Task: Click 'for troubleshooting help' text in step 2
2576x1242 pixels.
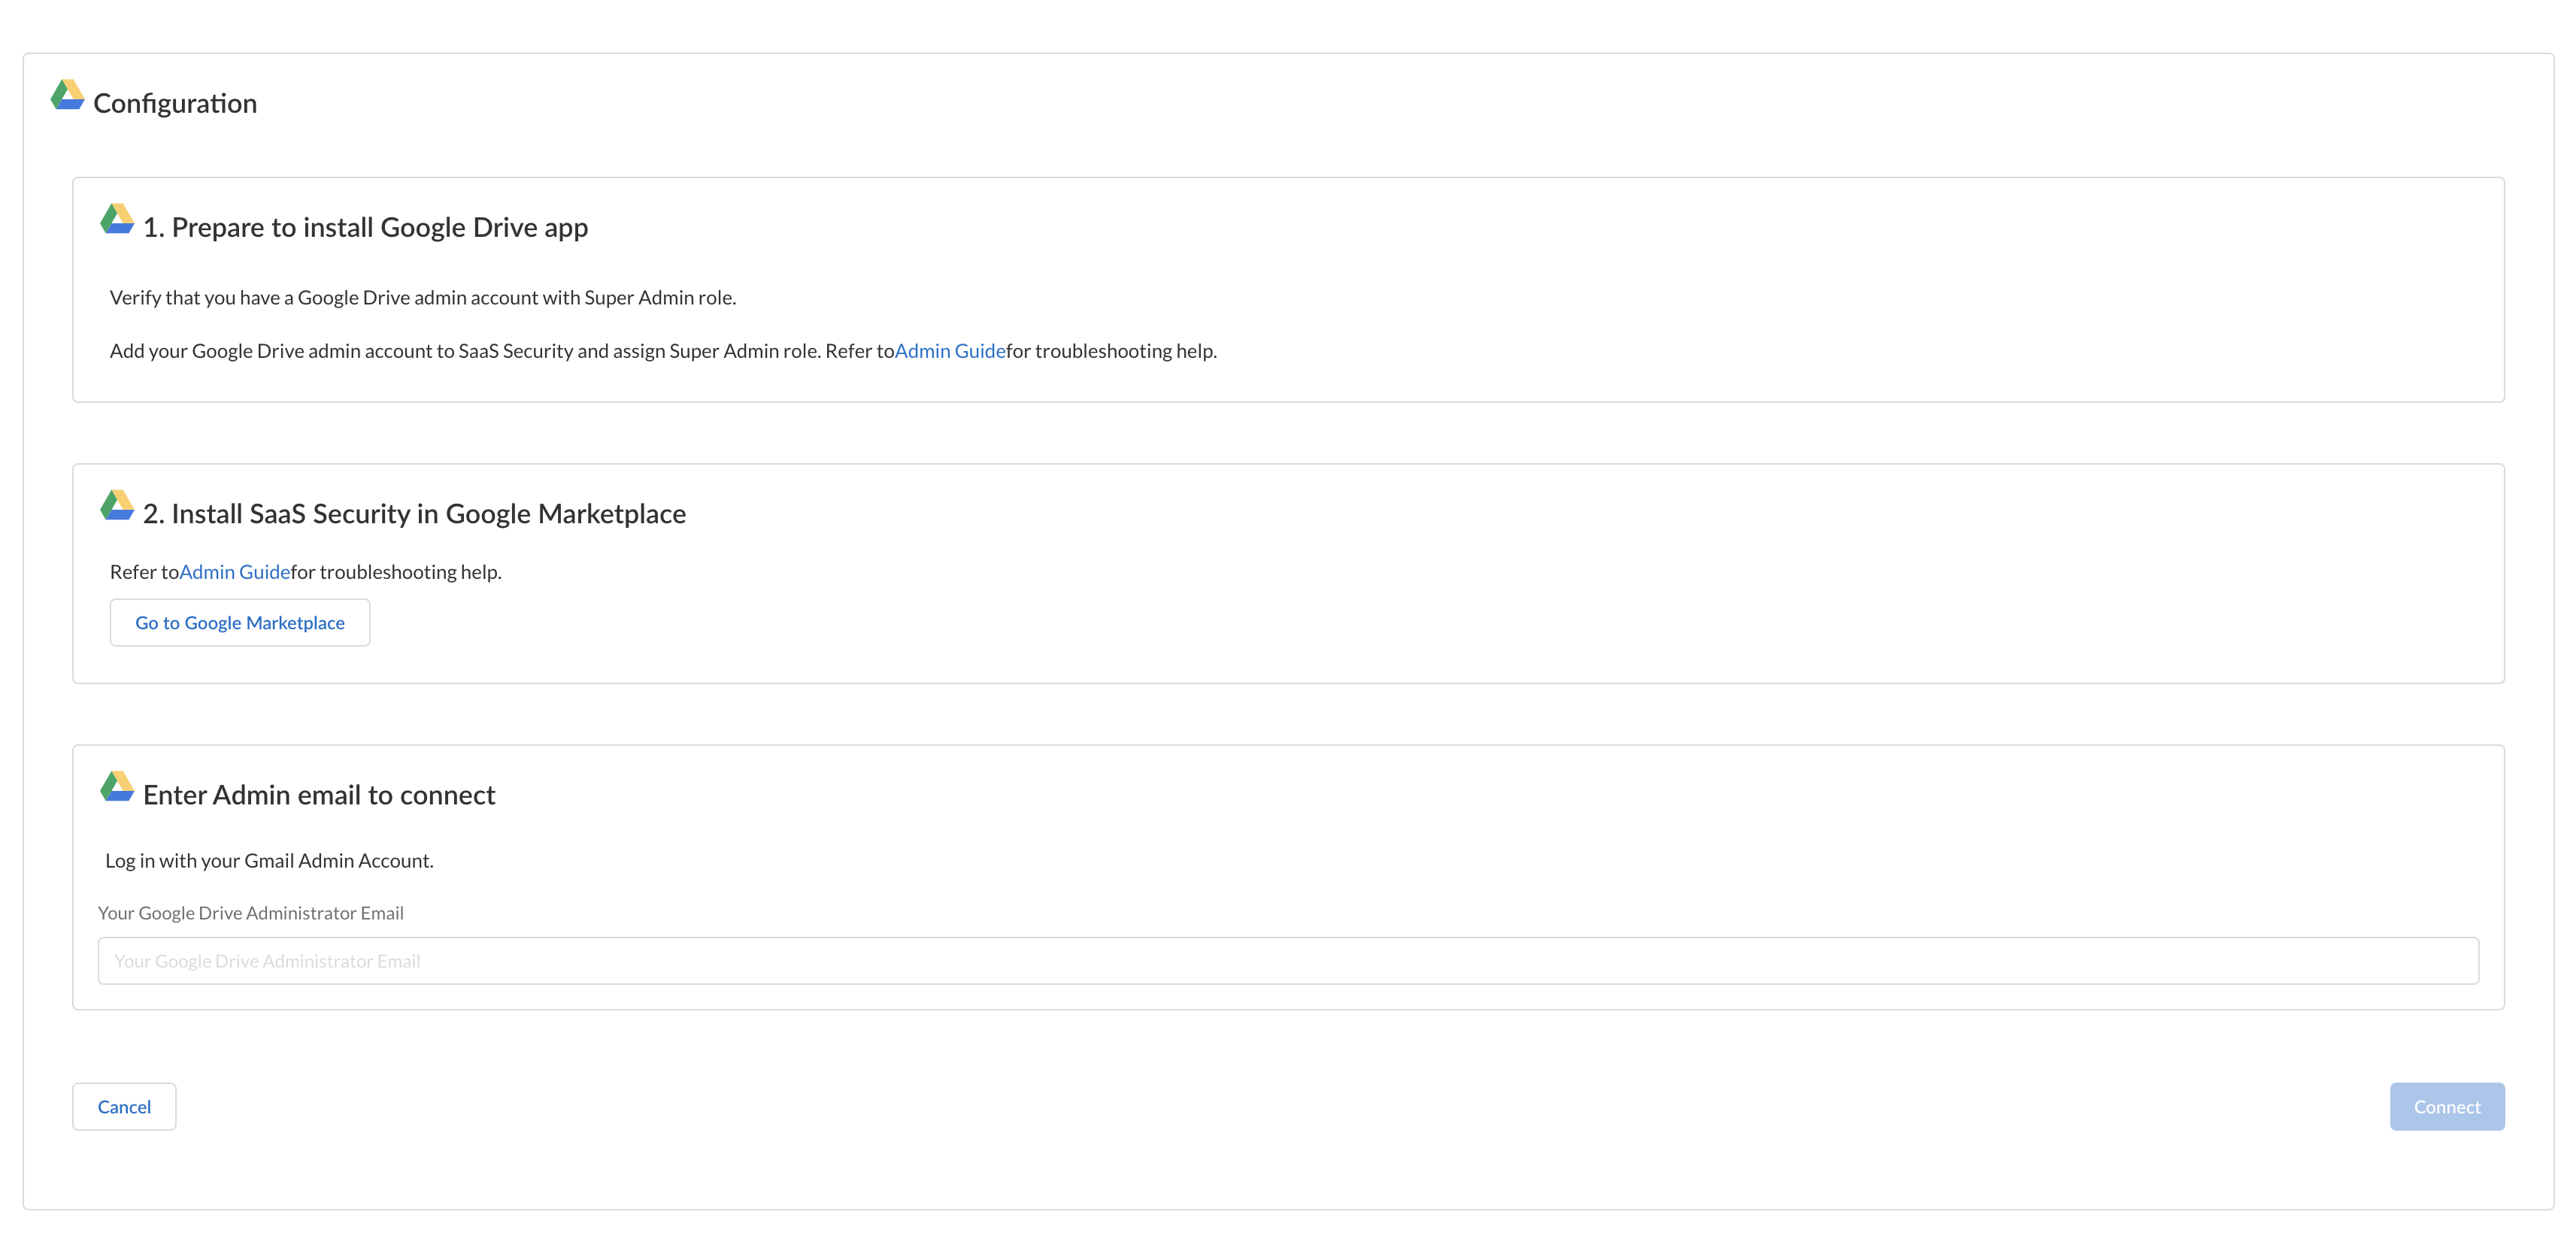Action: 396,572
